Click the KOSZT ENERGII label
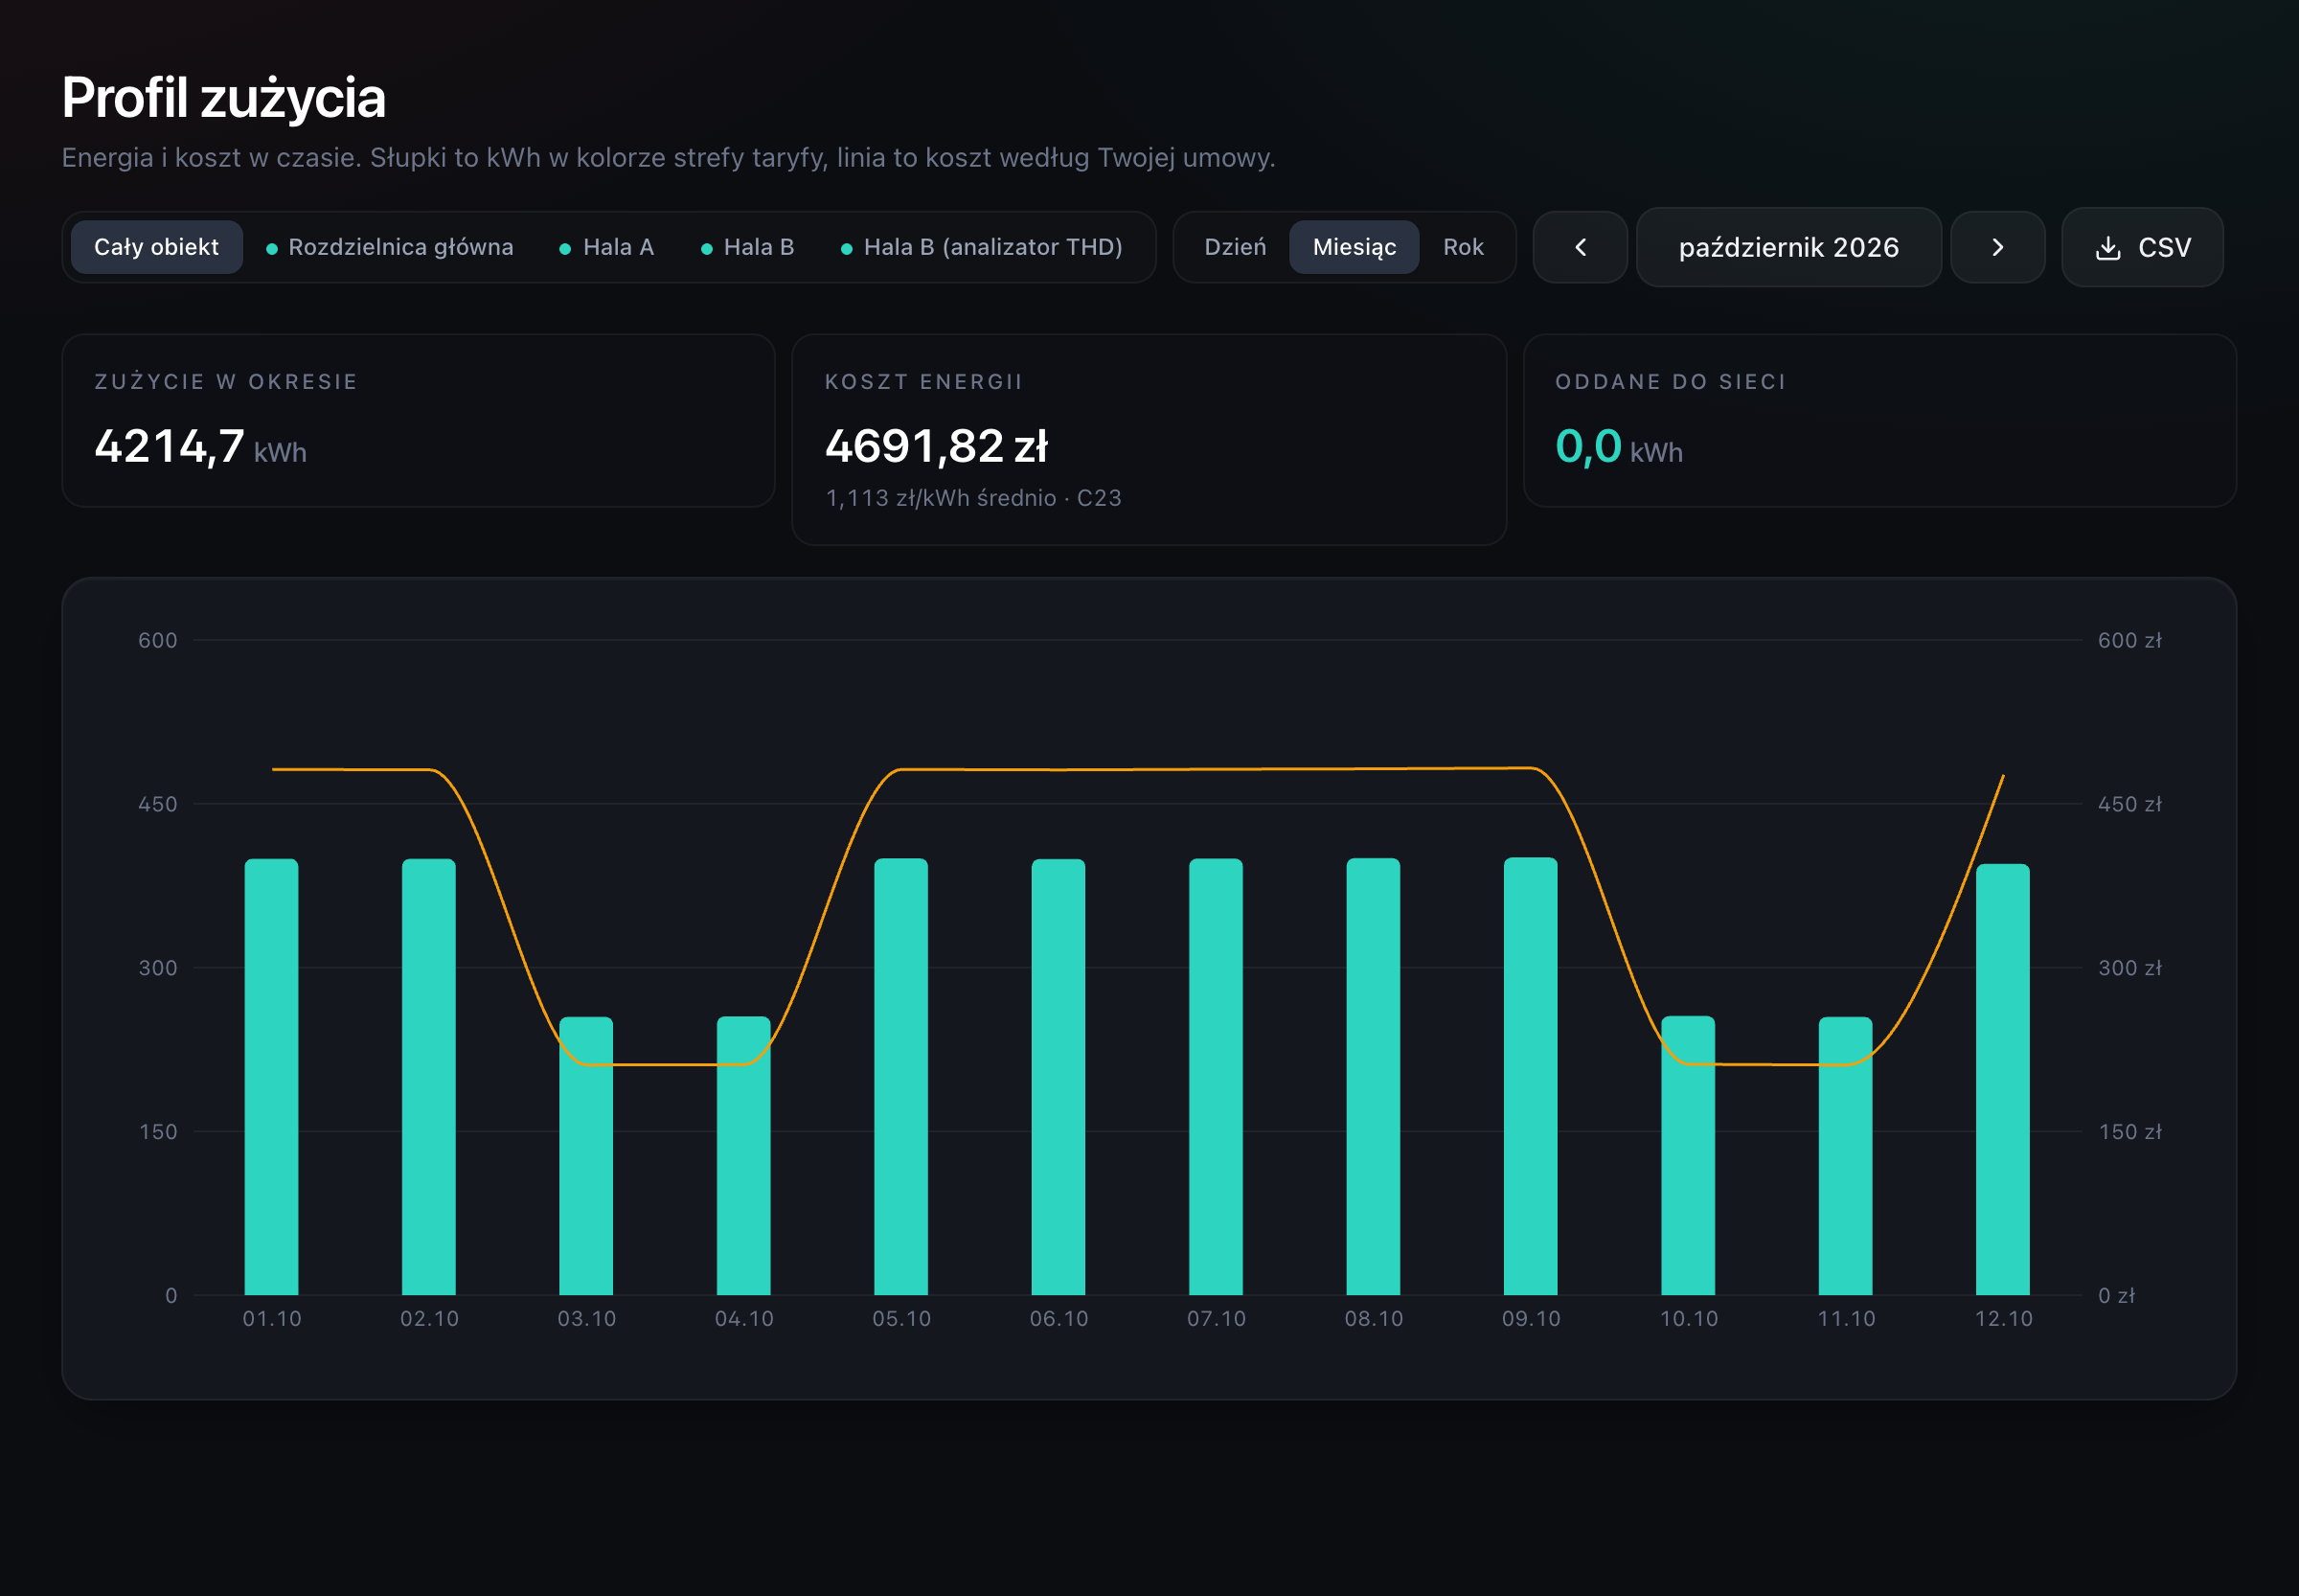The image size is (2299, 1596). click(924, 382)
